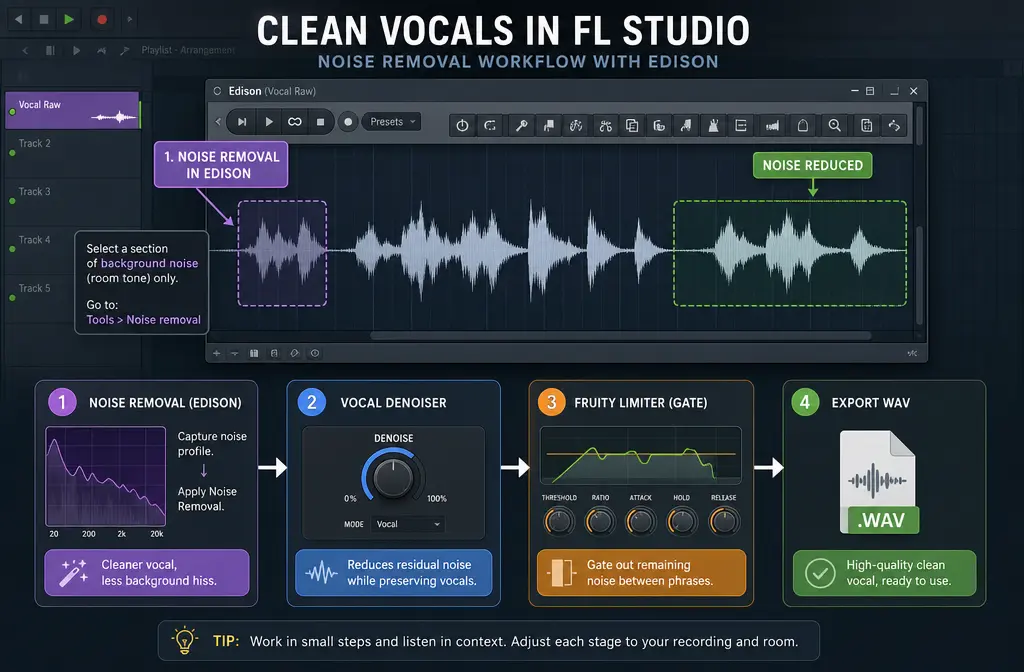Click the brush-like icon in Edison toolbar
The width and height of the screenshot is (1024, 672).
576,125
